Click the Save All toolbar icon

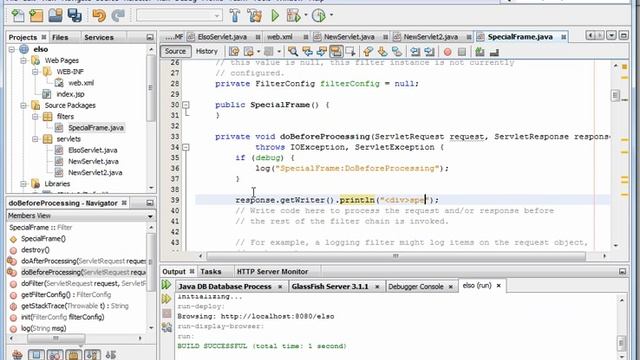pos(75,16)
